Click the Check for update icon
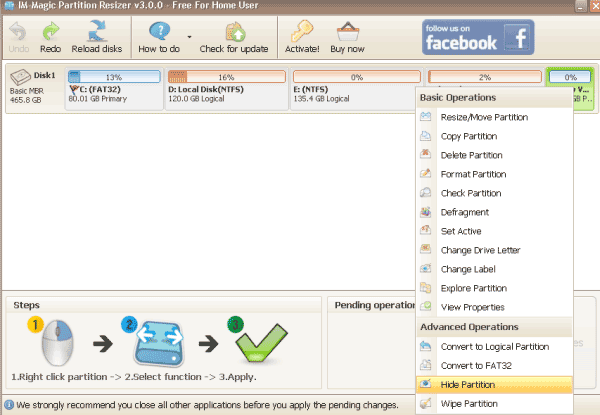 point(235,31)
